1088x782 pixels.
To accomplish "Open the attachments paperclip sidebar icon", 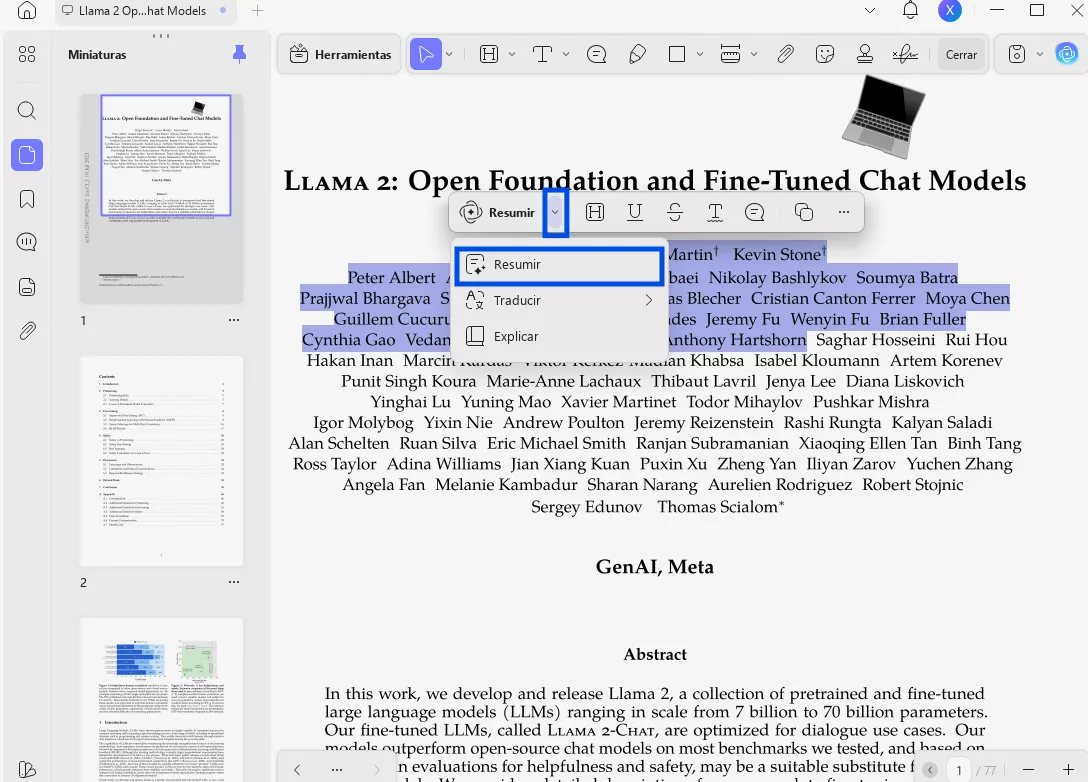I will pyautogui.click(x=26, y=331).
